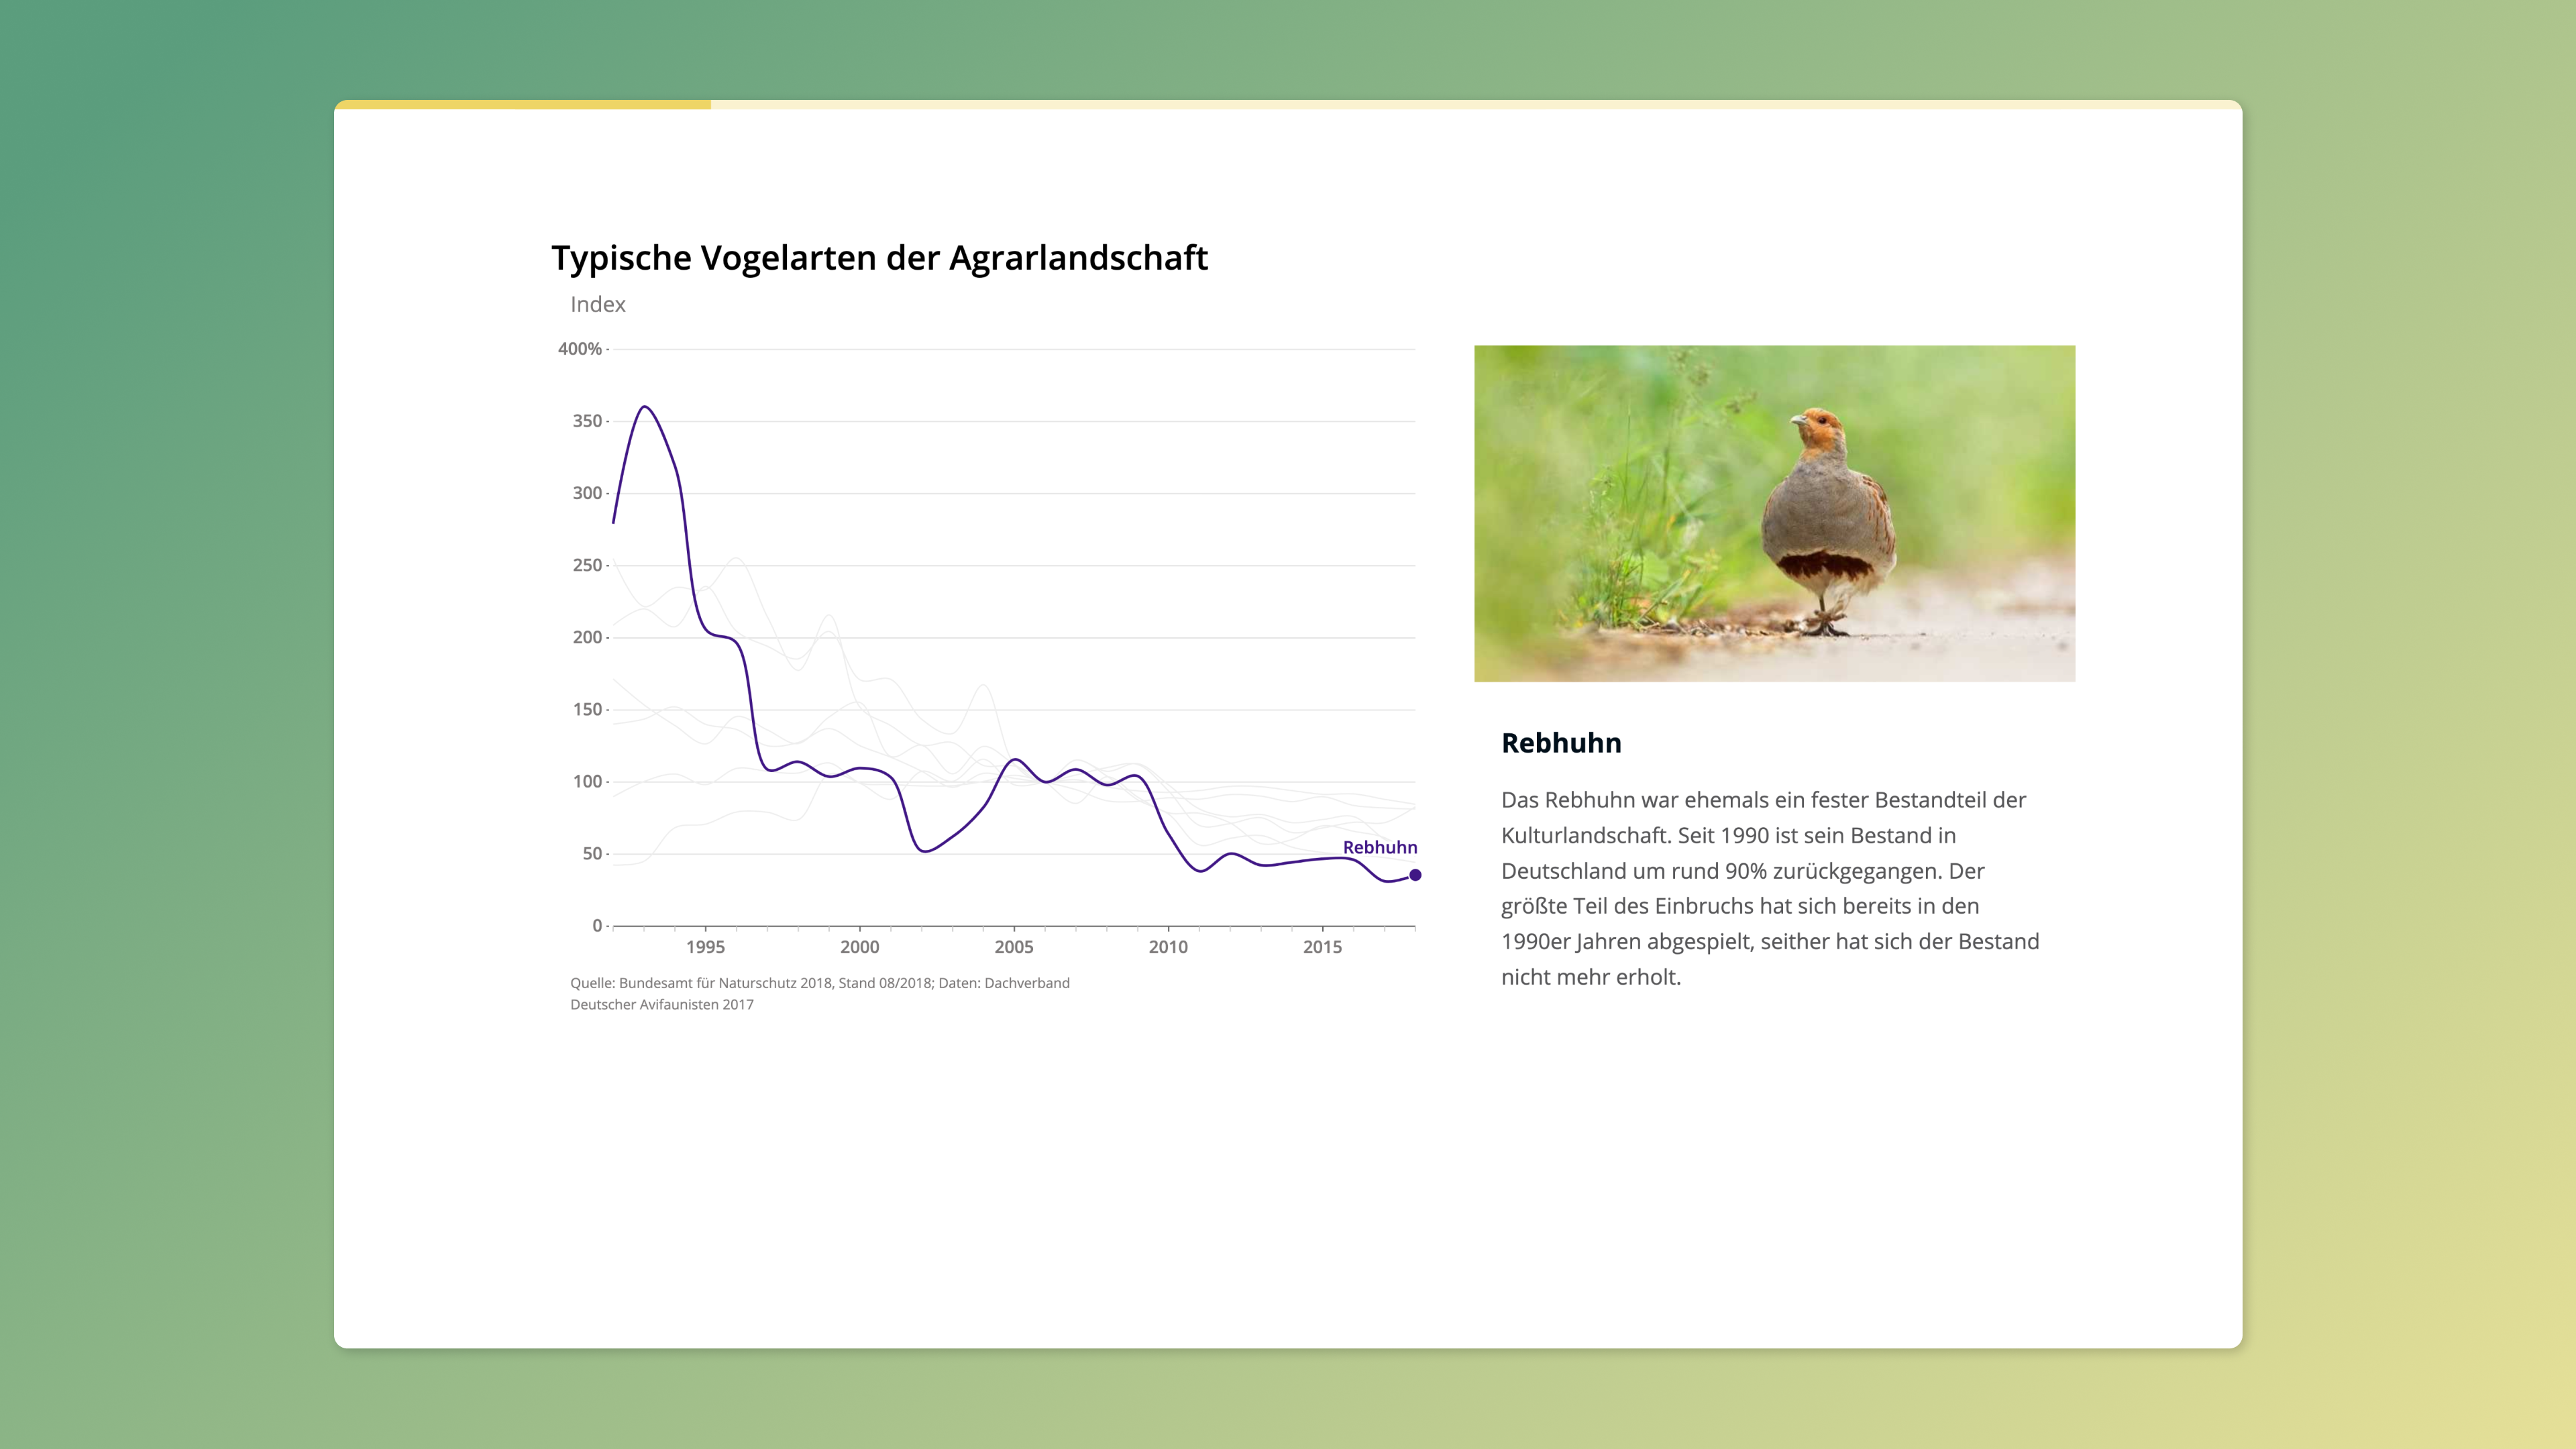Click the 'Index' axis title
The height and width of the screenshot is (1449, 2576).
(x=598, y=304)
